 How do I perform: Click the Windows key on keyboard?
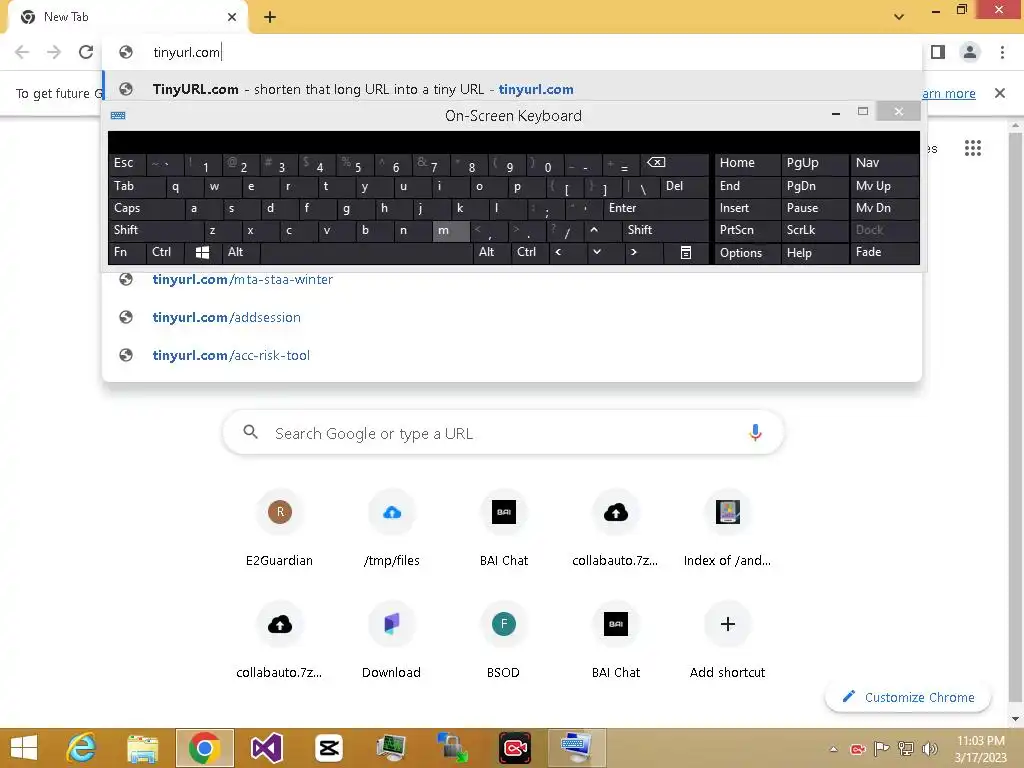click(202, 253)
